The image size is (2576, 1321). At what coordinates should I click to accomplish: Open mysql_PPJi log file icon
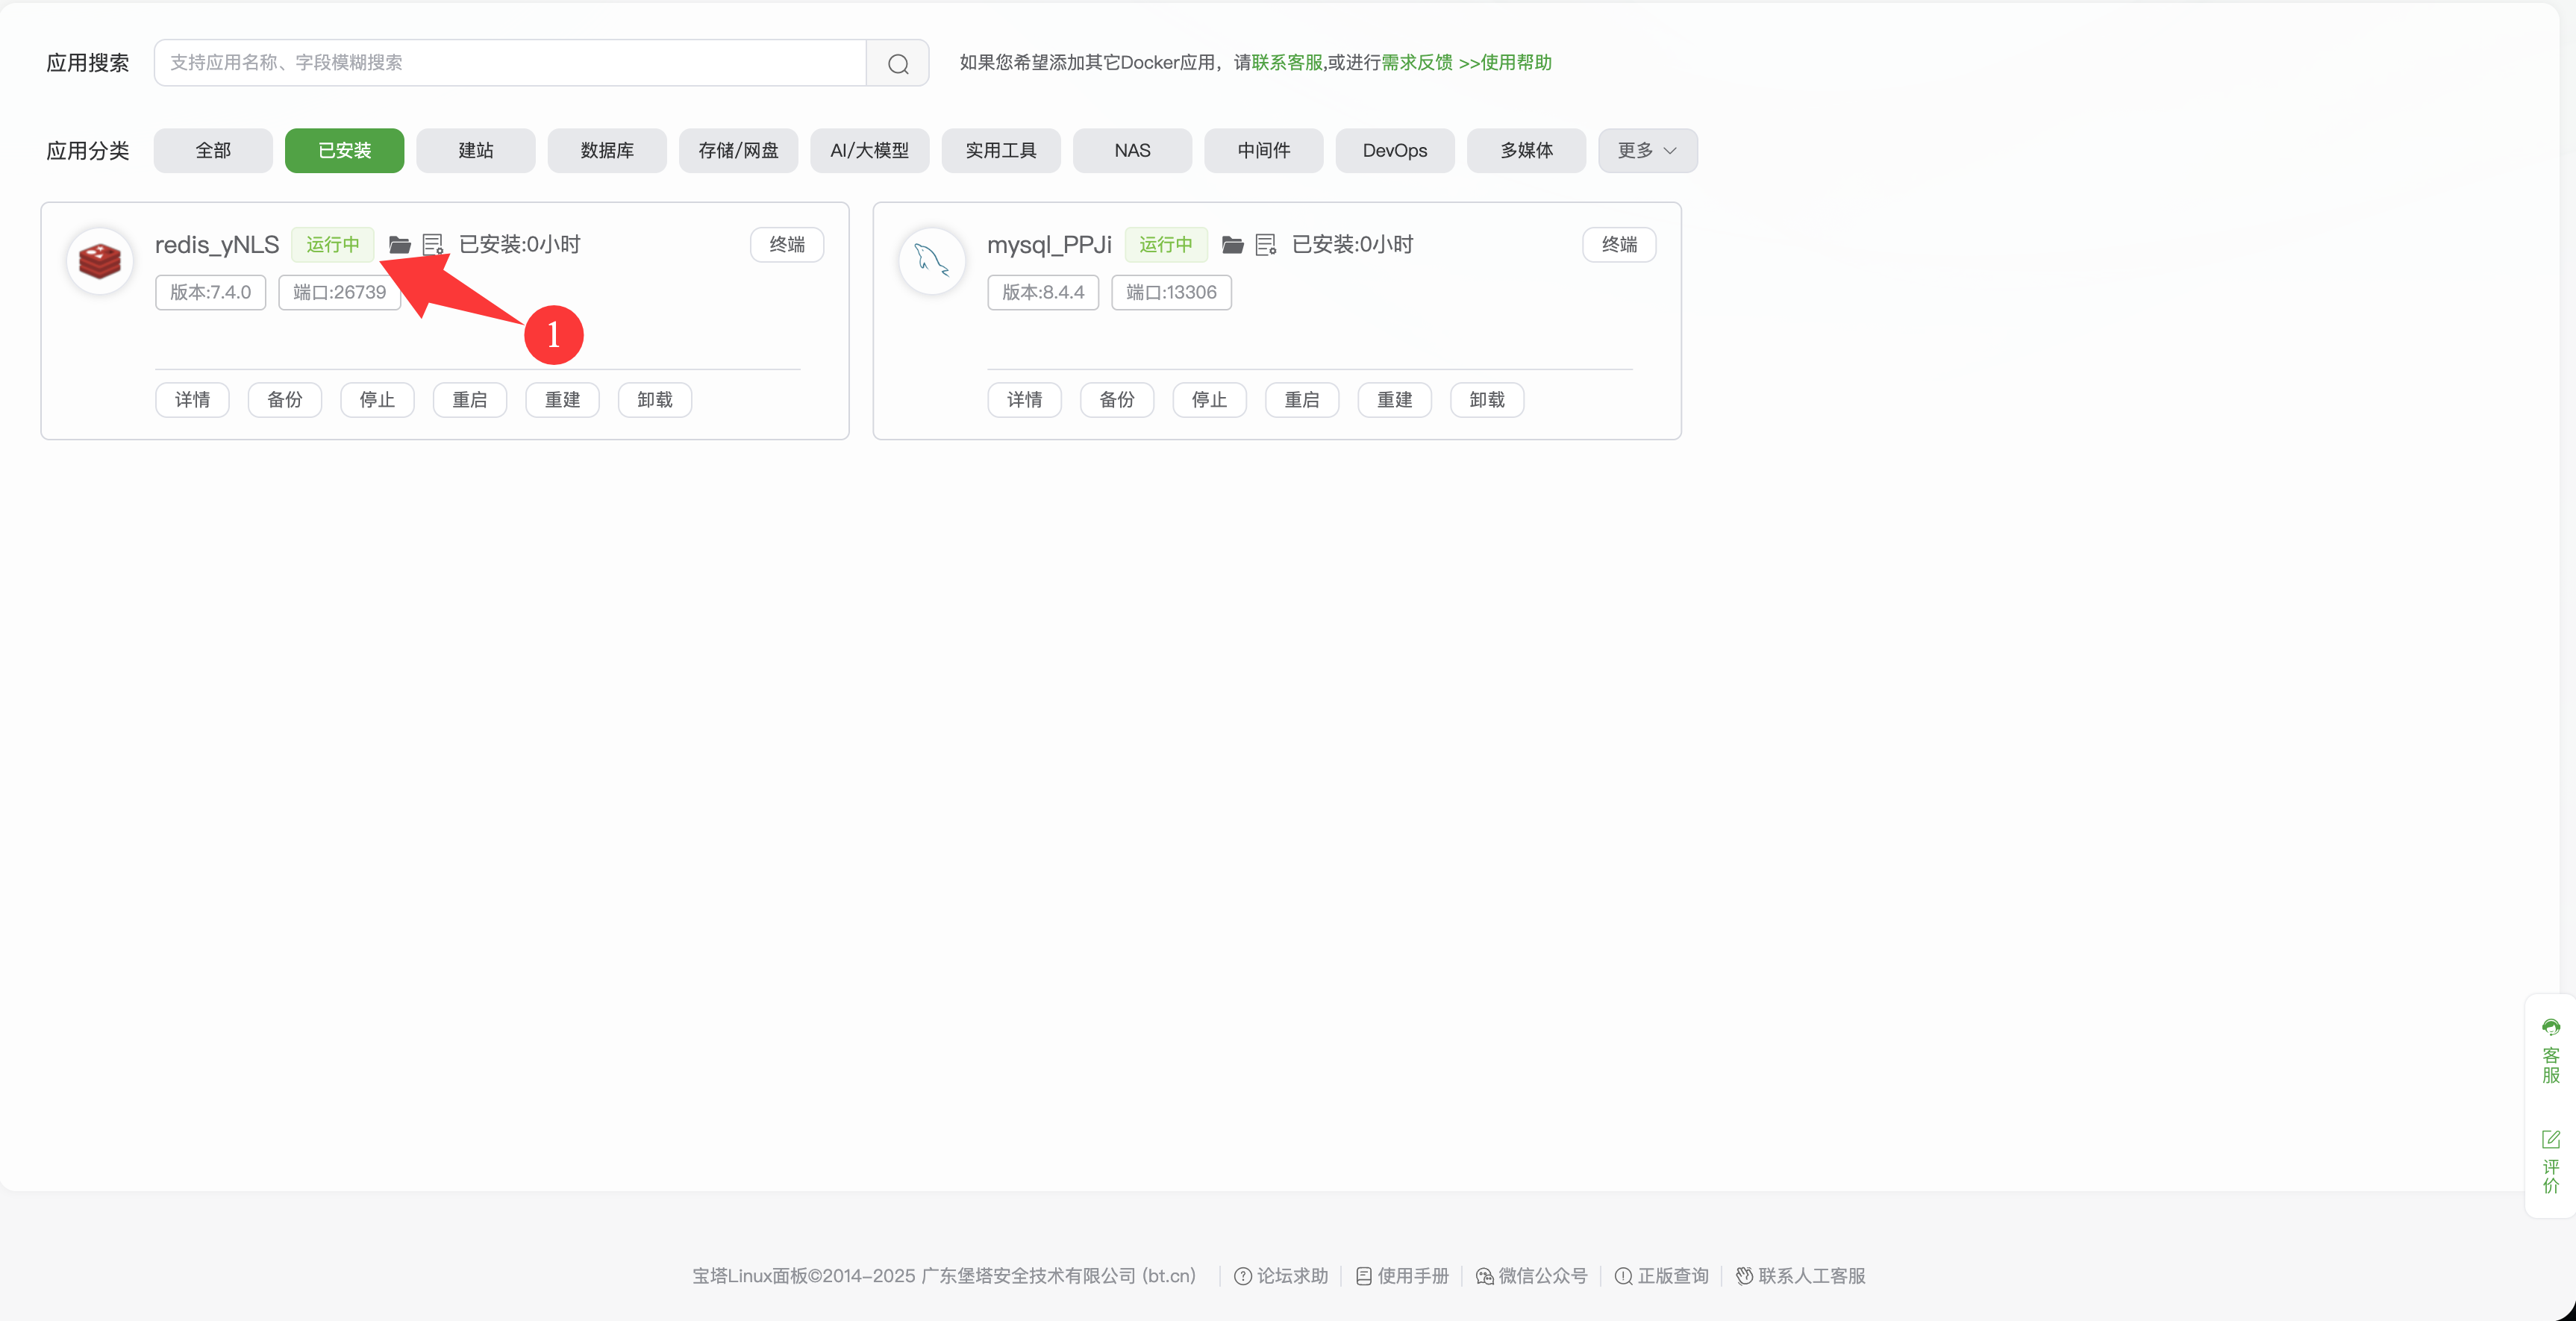click(x=1266, y=245)
